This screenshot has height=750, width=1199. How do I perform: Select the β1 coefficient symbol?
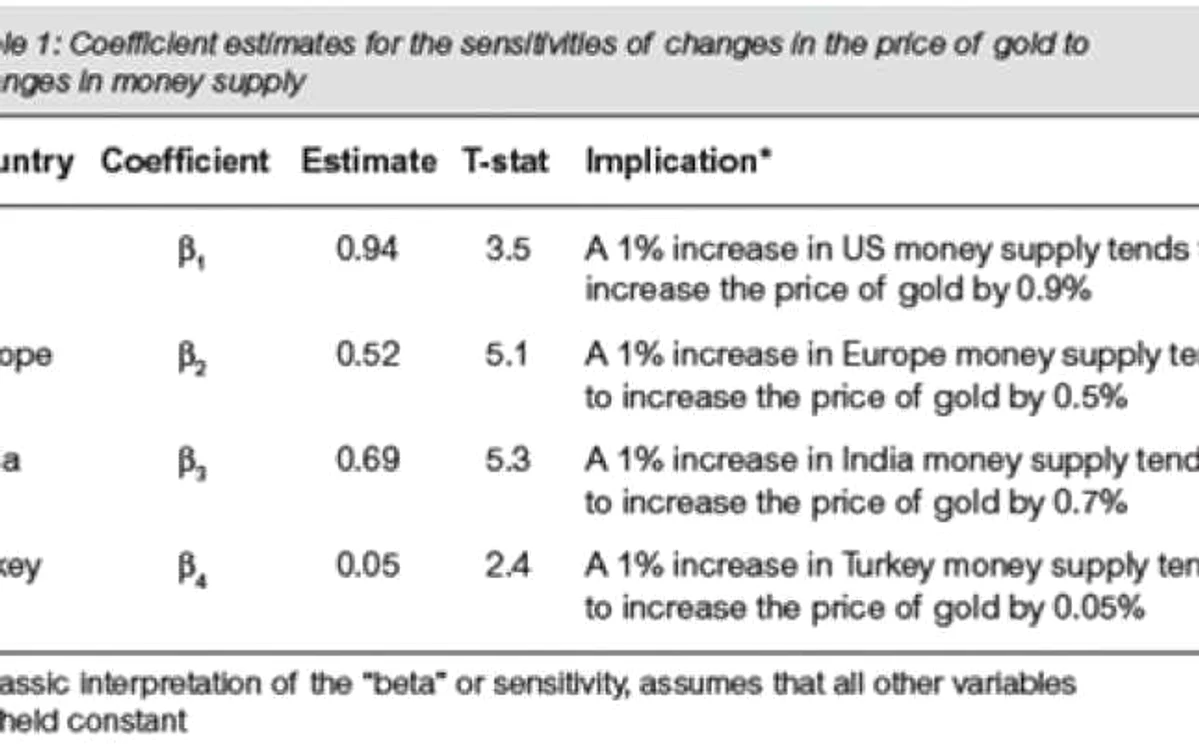pos(191,252)
